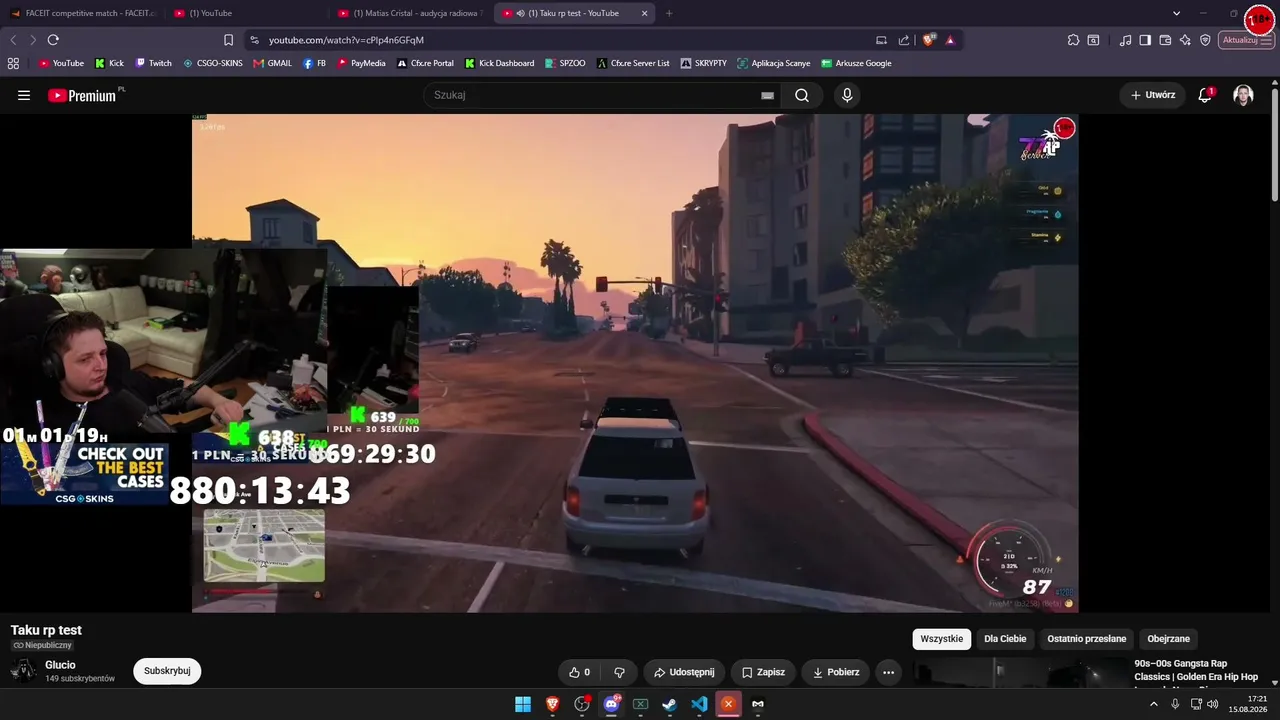Switch to Matias Cristal audycja tab

[x=410, y=13]
